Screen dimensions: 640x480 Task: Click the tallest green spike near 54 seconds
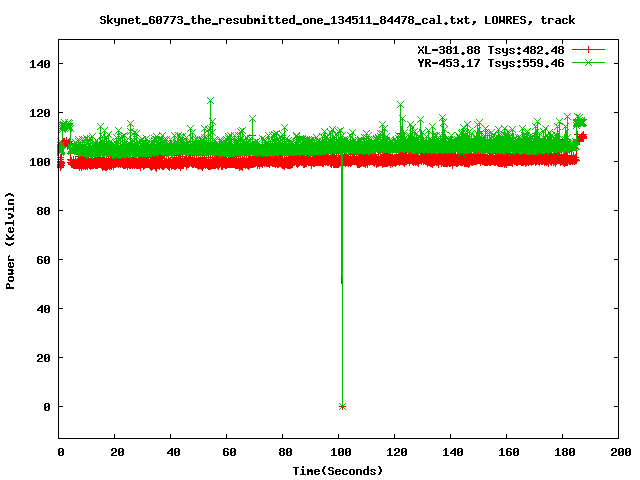(210, 100)
